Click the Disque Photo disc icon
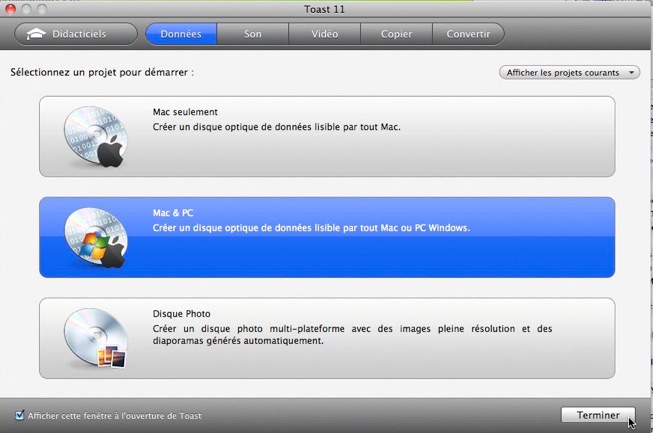This screenshot has height=433, width=653. [x=95, y=338]
